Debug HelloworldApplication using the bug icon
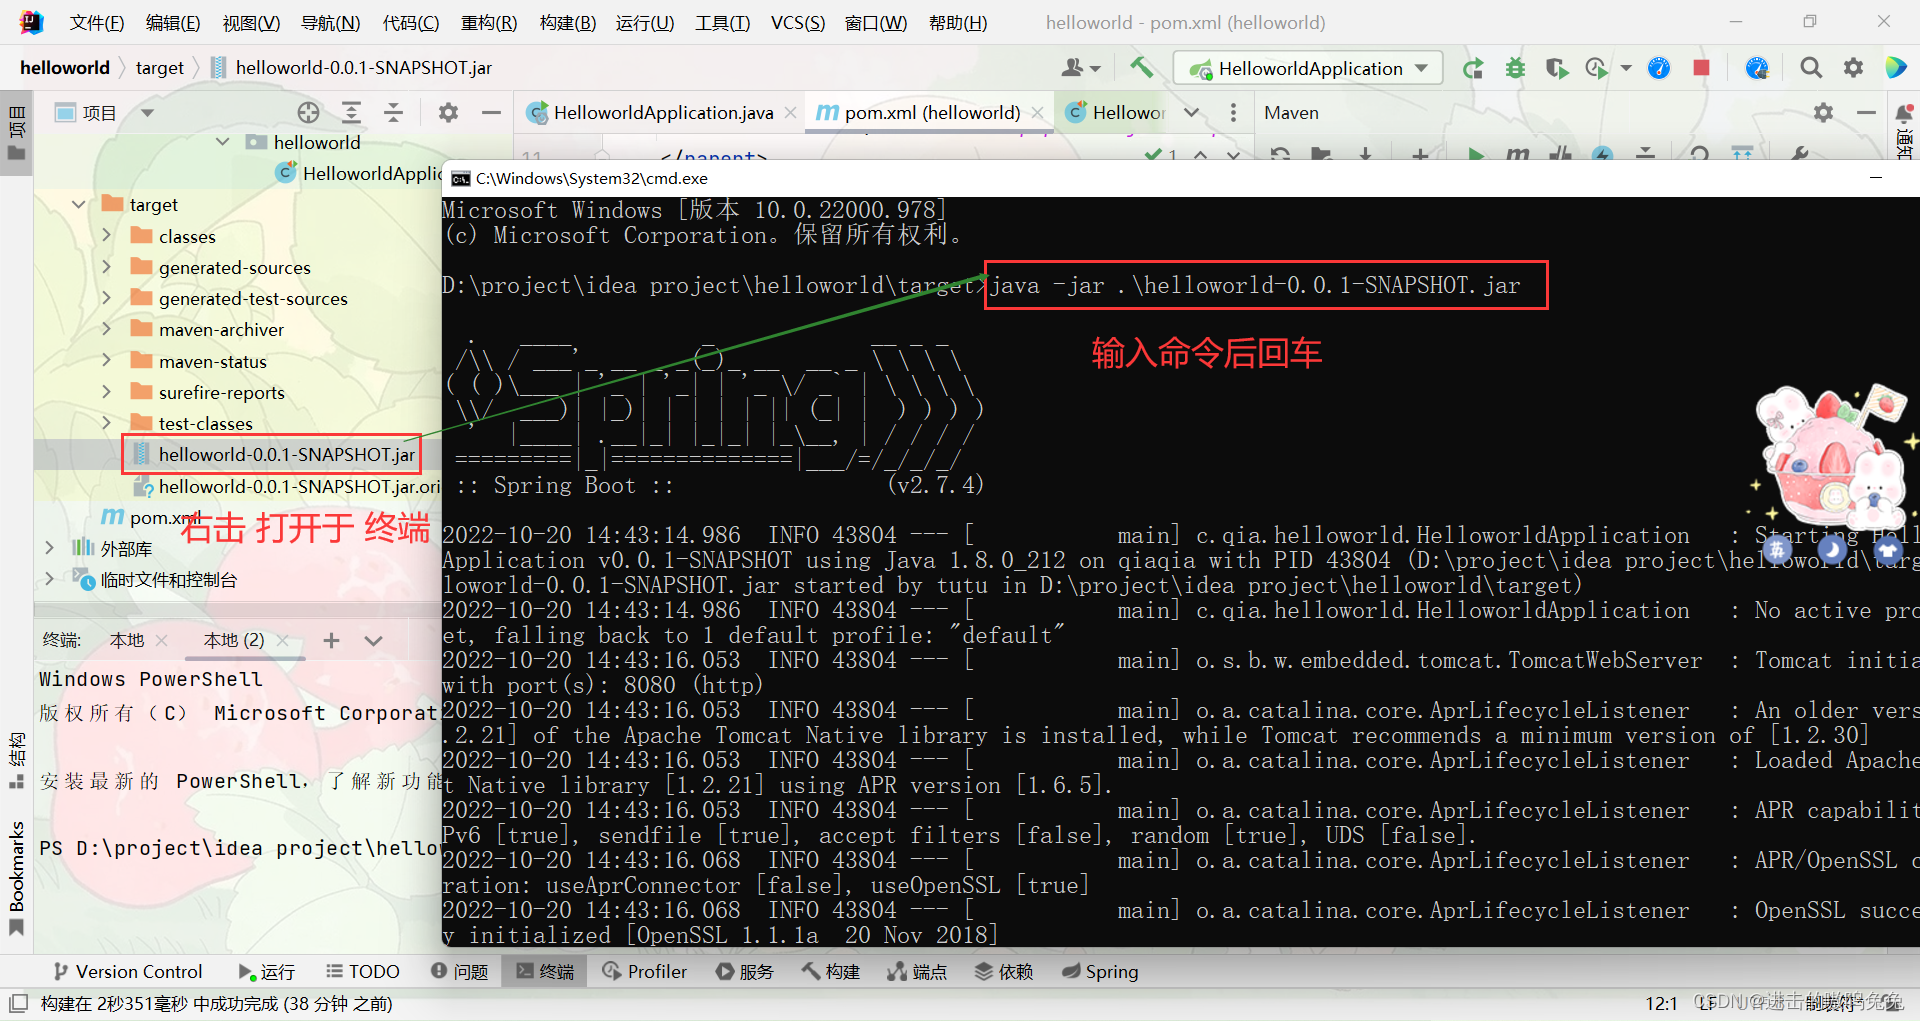Image resolution: width=1920 pixels, height=1021 pixels. (1515, 68)
